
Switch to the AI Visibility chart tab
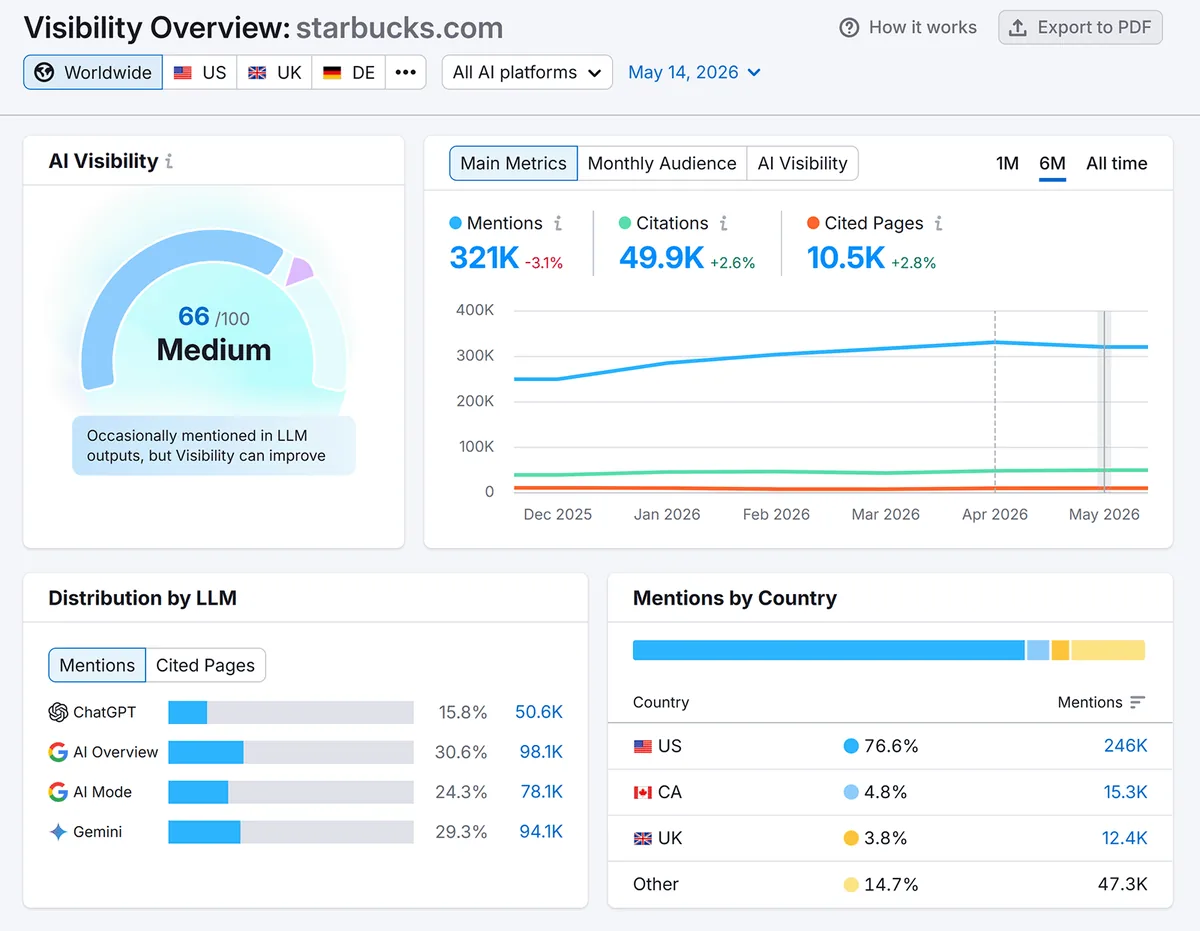coord(802,163)
